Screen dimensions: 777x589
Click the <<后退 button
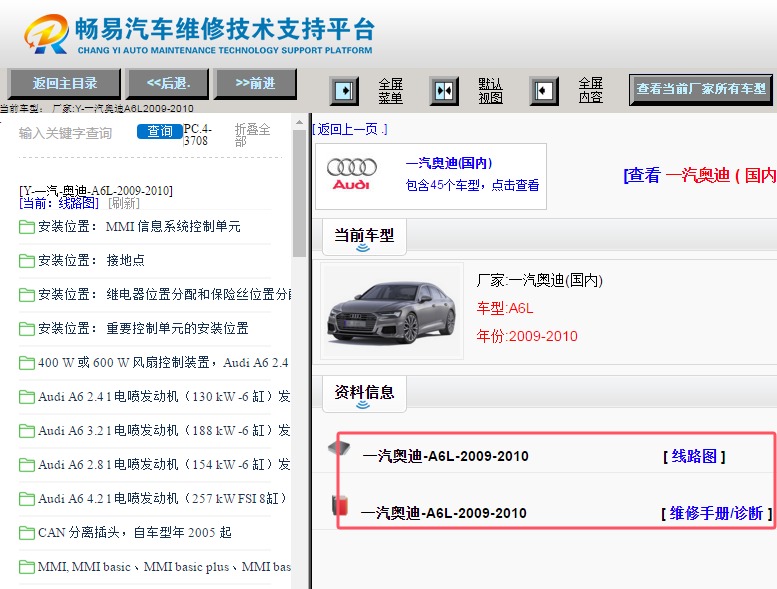pos(167,83)
